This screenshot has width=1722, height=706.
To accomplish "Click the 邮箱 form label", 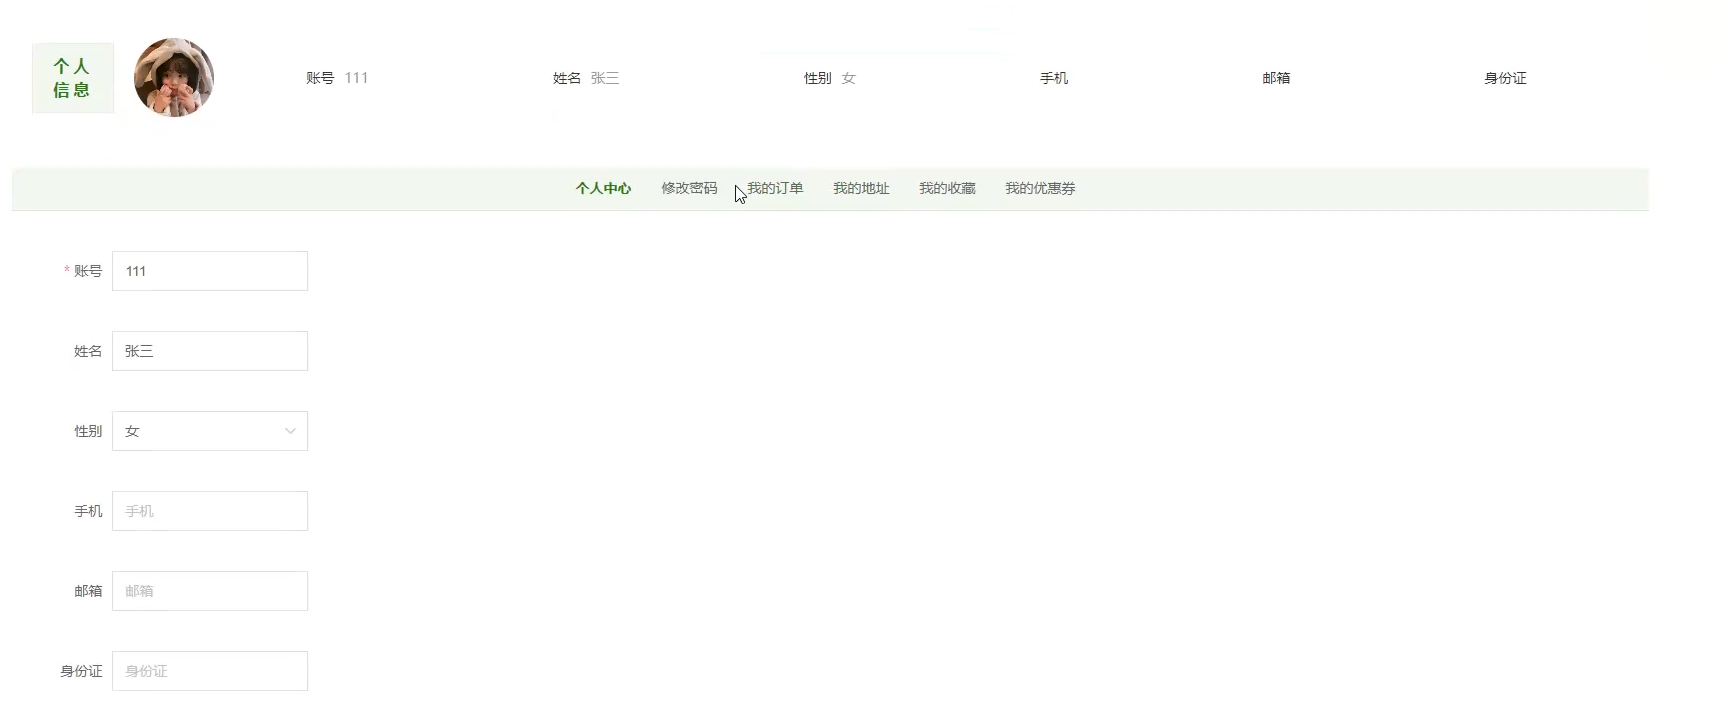I will click(88, 591).
